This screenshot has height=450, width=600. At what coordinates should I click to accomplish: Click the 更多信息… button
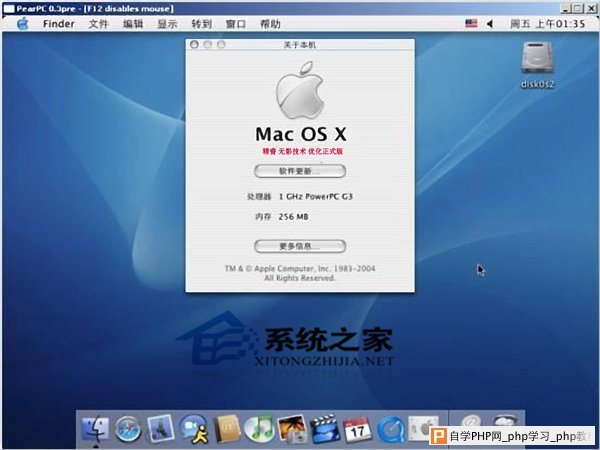(x=300, y=246)
